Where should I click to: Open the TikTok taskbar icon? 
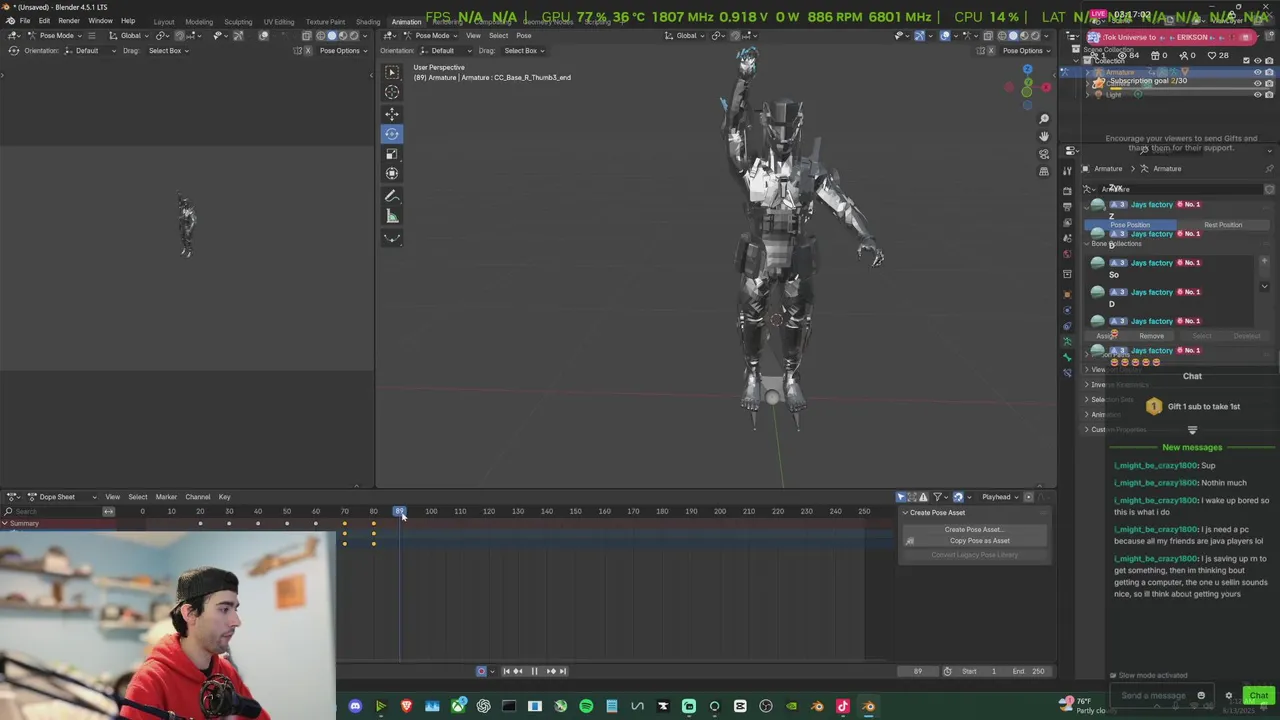coord(842,707)
